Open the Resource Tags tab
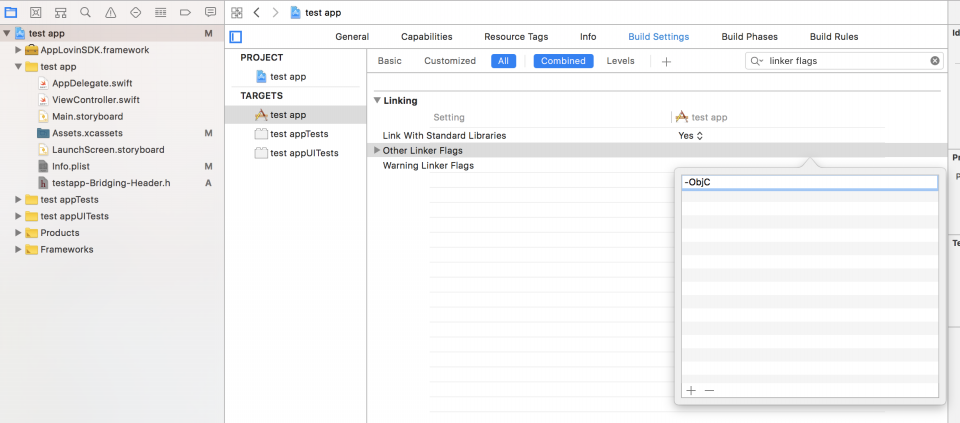This screenshot has width=960, height=423. pyautogui.click(x=516, y=37)
